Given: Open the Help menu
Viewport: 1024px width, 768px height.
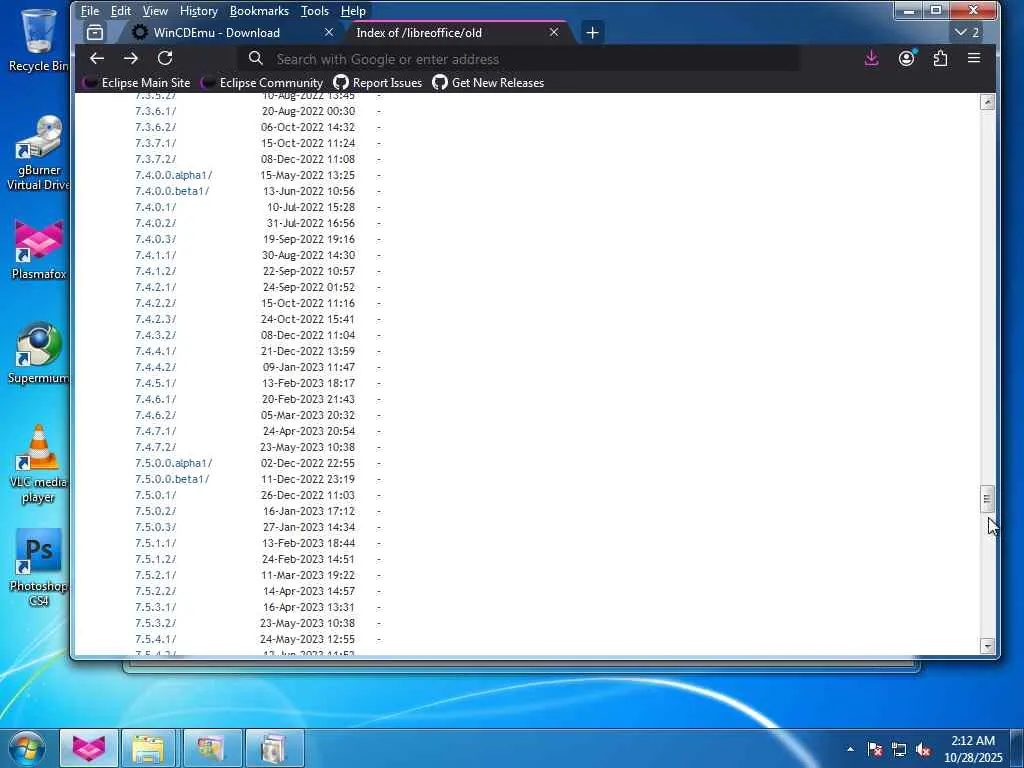Looking at the screenshot, I should click(x=353, y=11).
